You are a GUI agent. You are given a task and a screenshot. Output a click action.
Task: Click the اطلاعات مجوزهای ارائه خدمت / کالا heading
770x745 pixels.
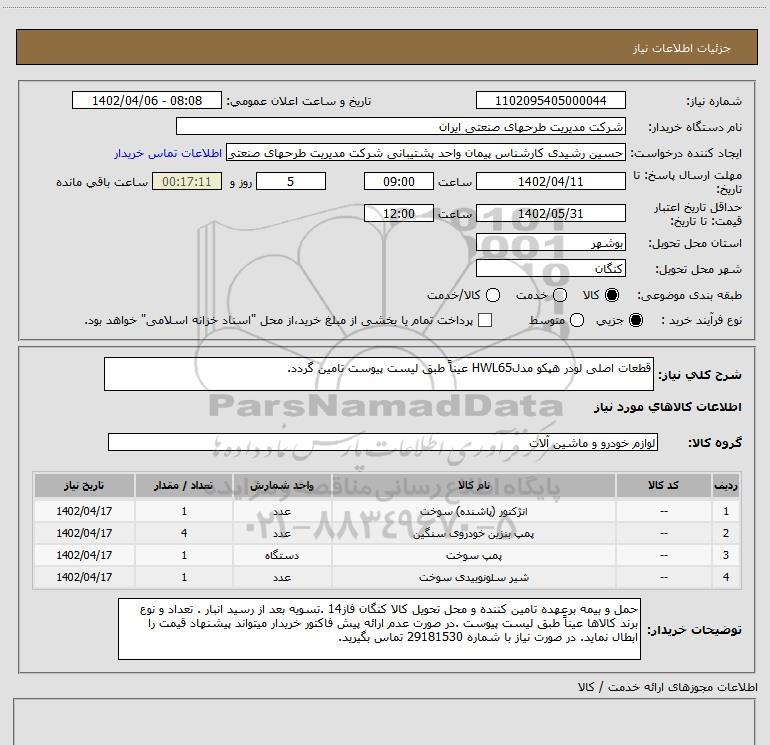point(667,687)
